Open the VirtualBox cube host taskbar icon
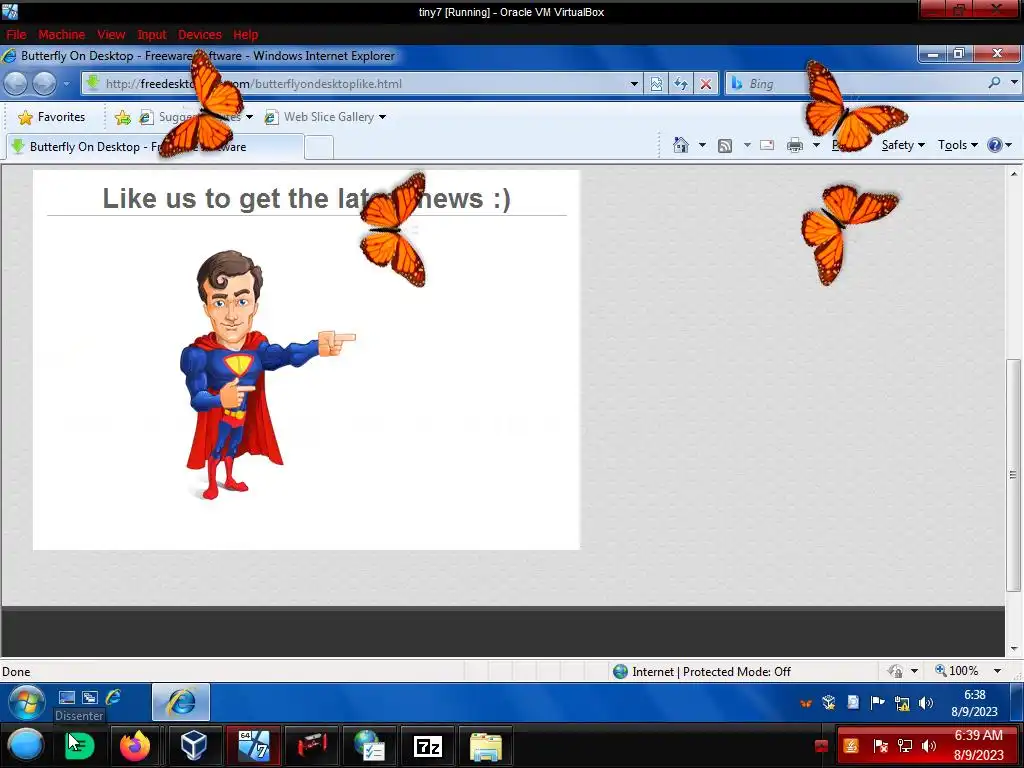 coord(194,745)
